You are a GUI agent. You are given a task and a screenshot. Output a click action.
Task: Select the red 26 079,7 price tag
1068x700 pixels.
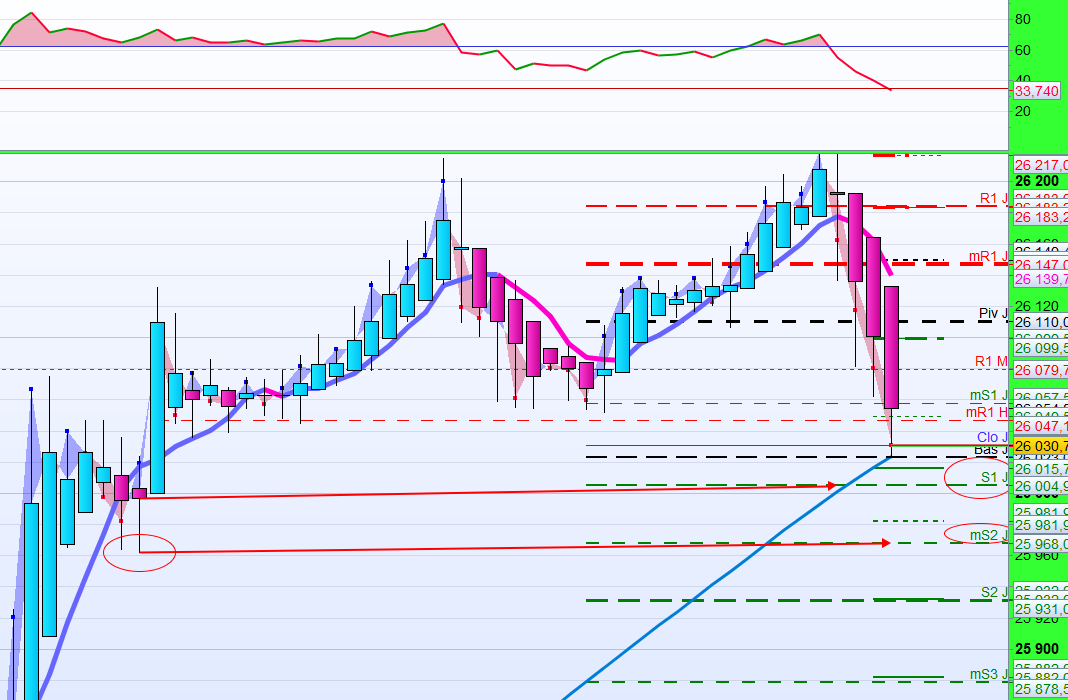(1041, 370)
